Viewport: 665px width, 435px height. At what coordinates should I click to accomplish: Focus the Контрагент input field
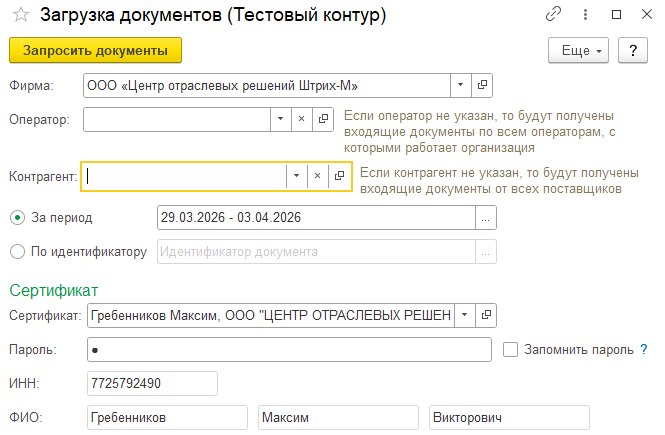tap(184, 176)
